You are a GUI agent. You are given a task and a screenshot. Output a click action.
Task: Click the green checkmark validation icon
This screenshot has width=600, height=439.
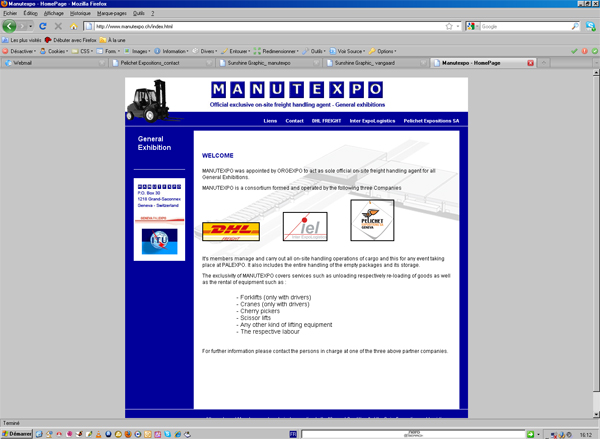coord(574,51)
